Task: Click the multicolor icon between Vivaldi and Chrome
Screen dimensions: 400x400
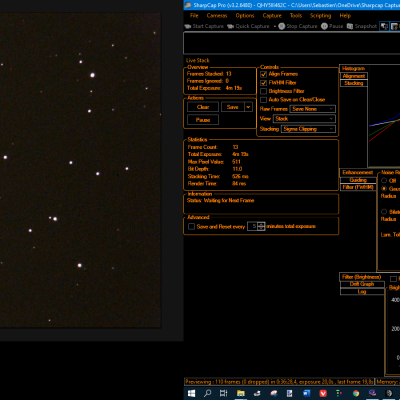Action: 339,393
